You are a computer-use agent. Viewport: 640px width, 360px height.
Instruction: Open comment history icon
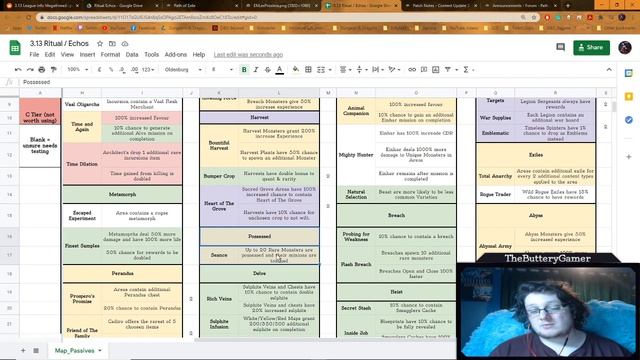[x=560, y=47]
